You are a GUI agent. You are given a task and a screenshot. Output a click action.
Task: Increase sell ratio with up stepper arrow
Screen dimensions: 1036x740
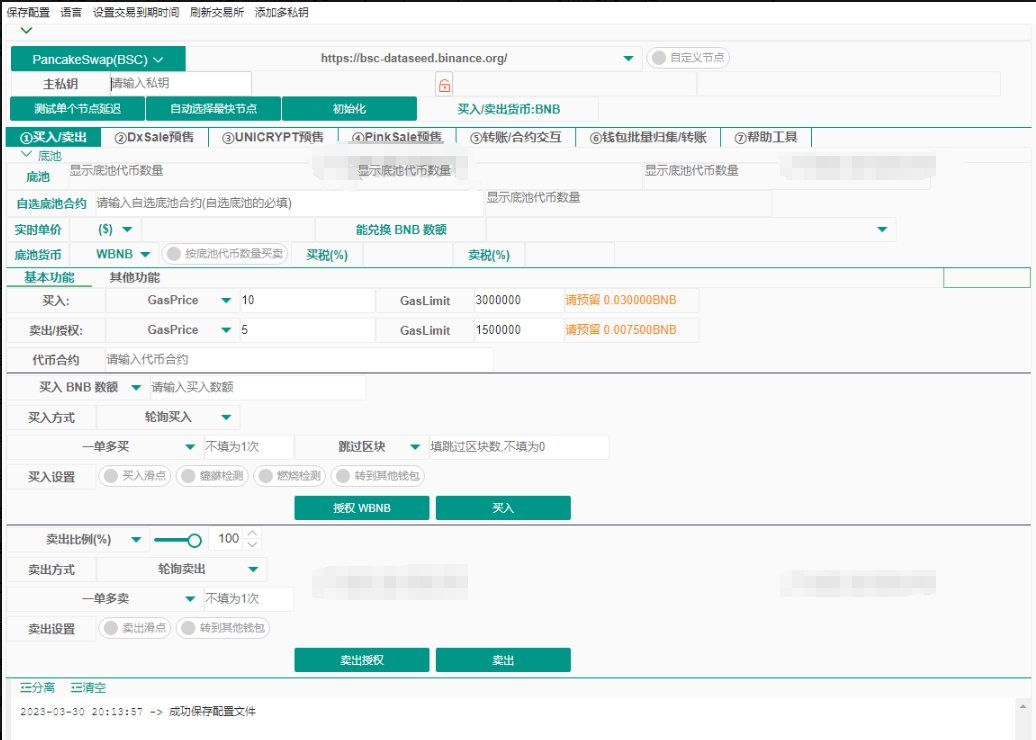[252, 533]
